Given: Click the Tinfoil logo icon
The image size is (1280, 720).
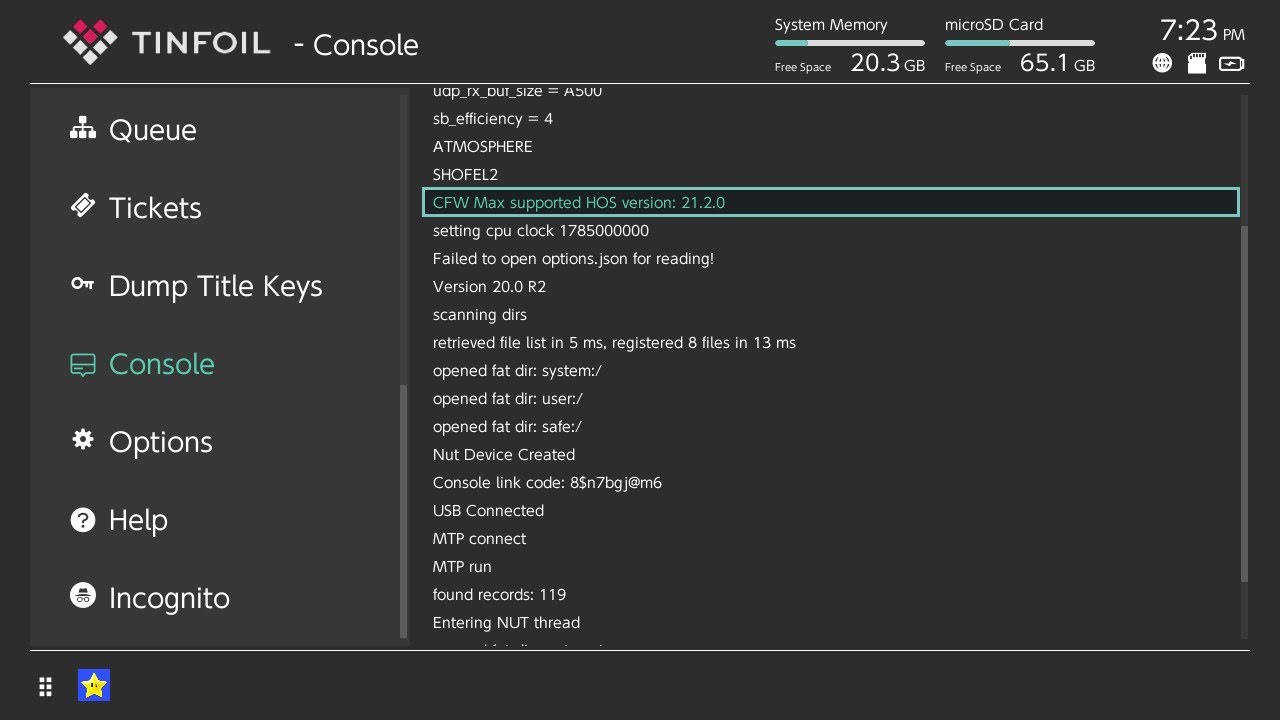Looking at the screenshot, I should tap(90, 42).
